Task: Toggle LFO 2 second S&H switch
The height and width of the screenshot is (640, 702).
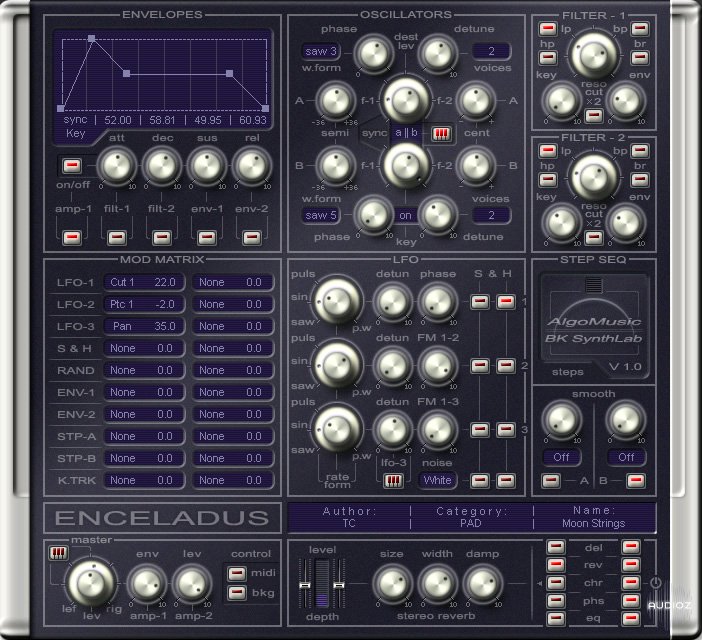Action: coord(506,366)
